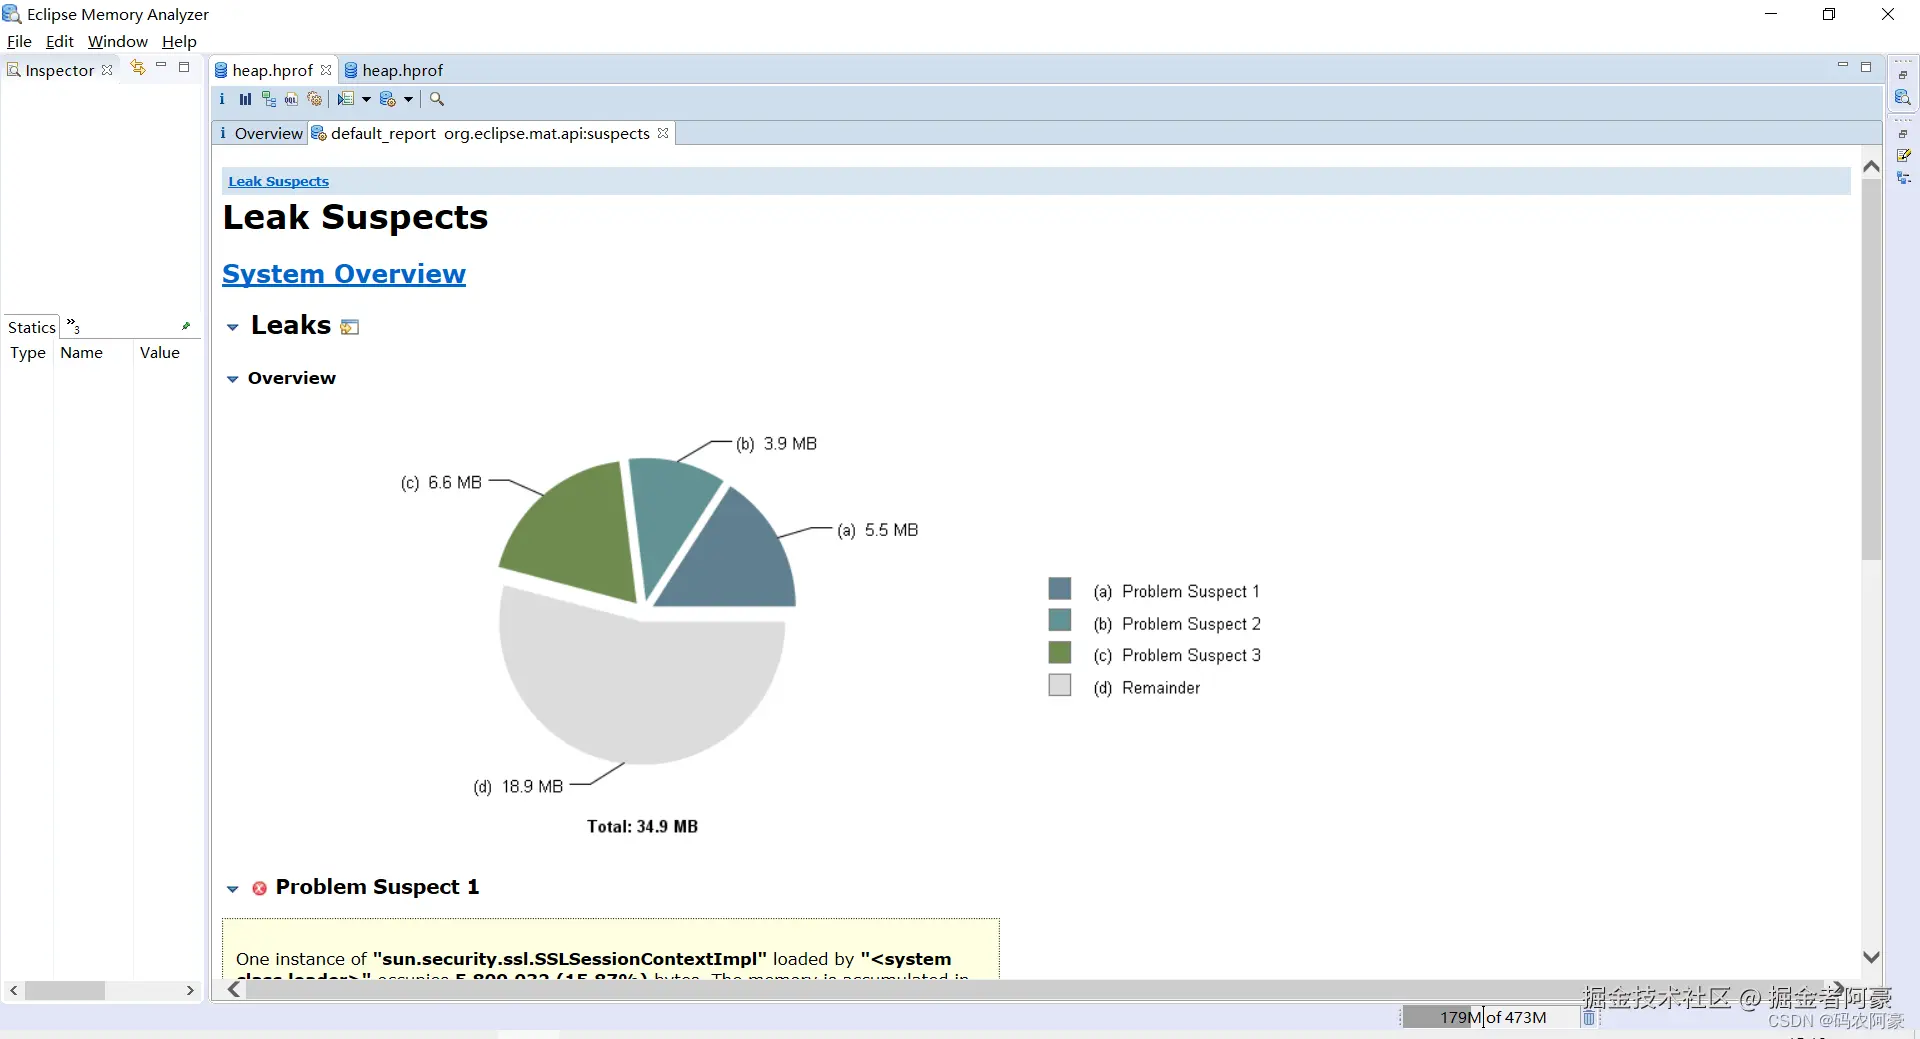Collapse the Problem Suspect 1 section
The image size is (1920, 1039).
tap(232, 889)
